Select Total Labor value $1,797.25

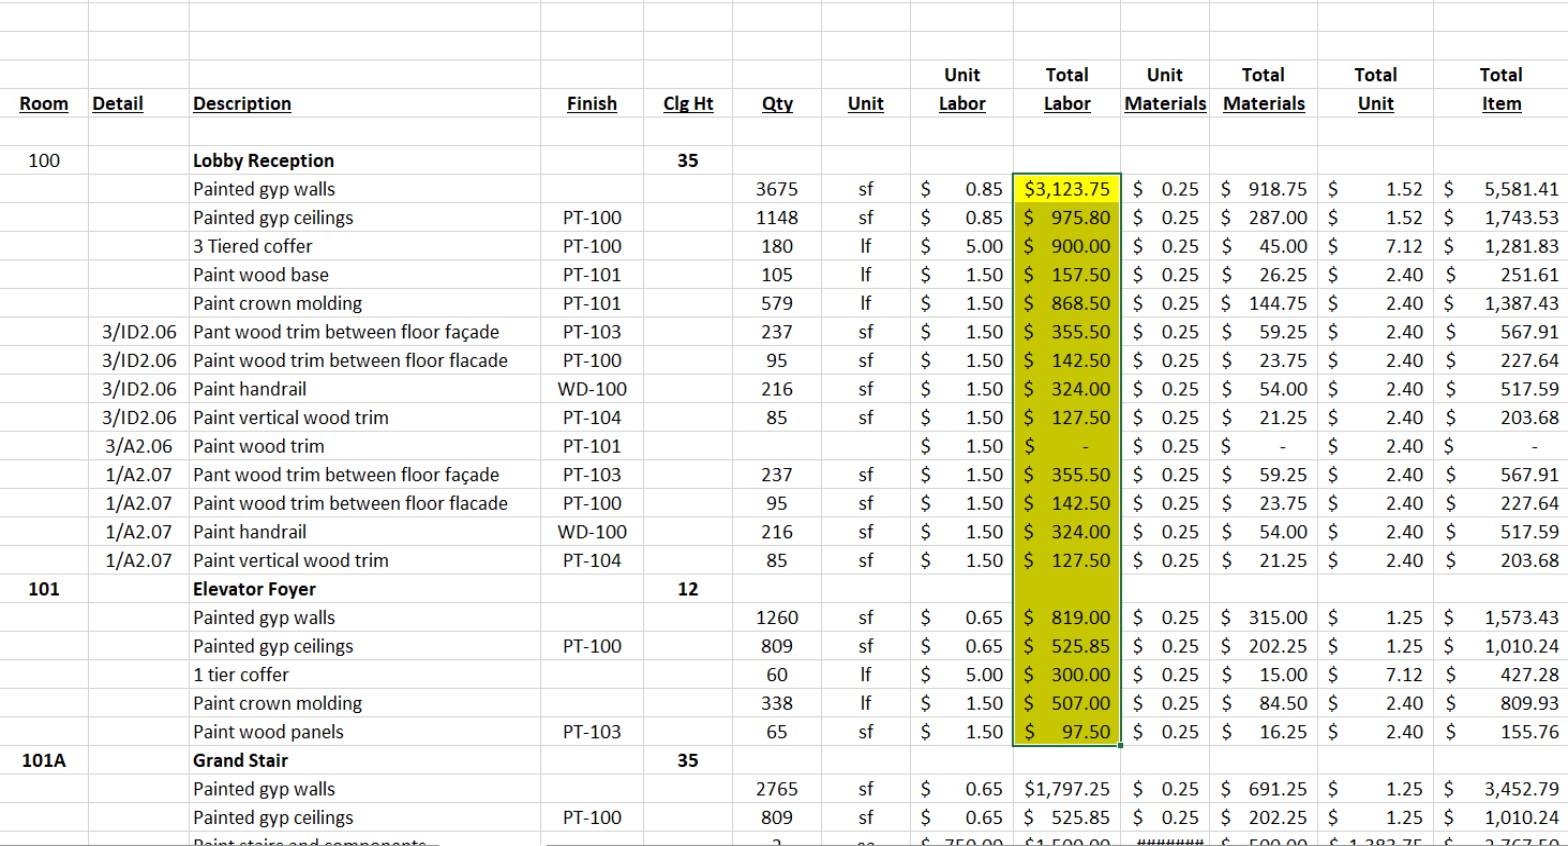pos(1066,789)
